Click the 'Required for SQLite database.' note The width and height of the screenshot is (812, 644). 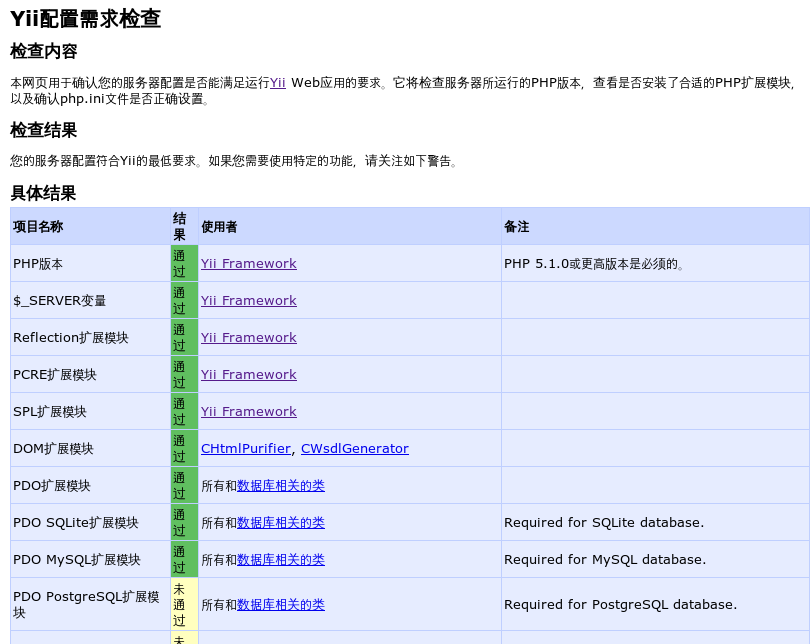click(603, 523)
